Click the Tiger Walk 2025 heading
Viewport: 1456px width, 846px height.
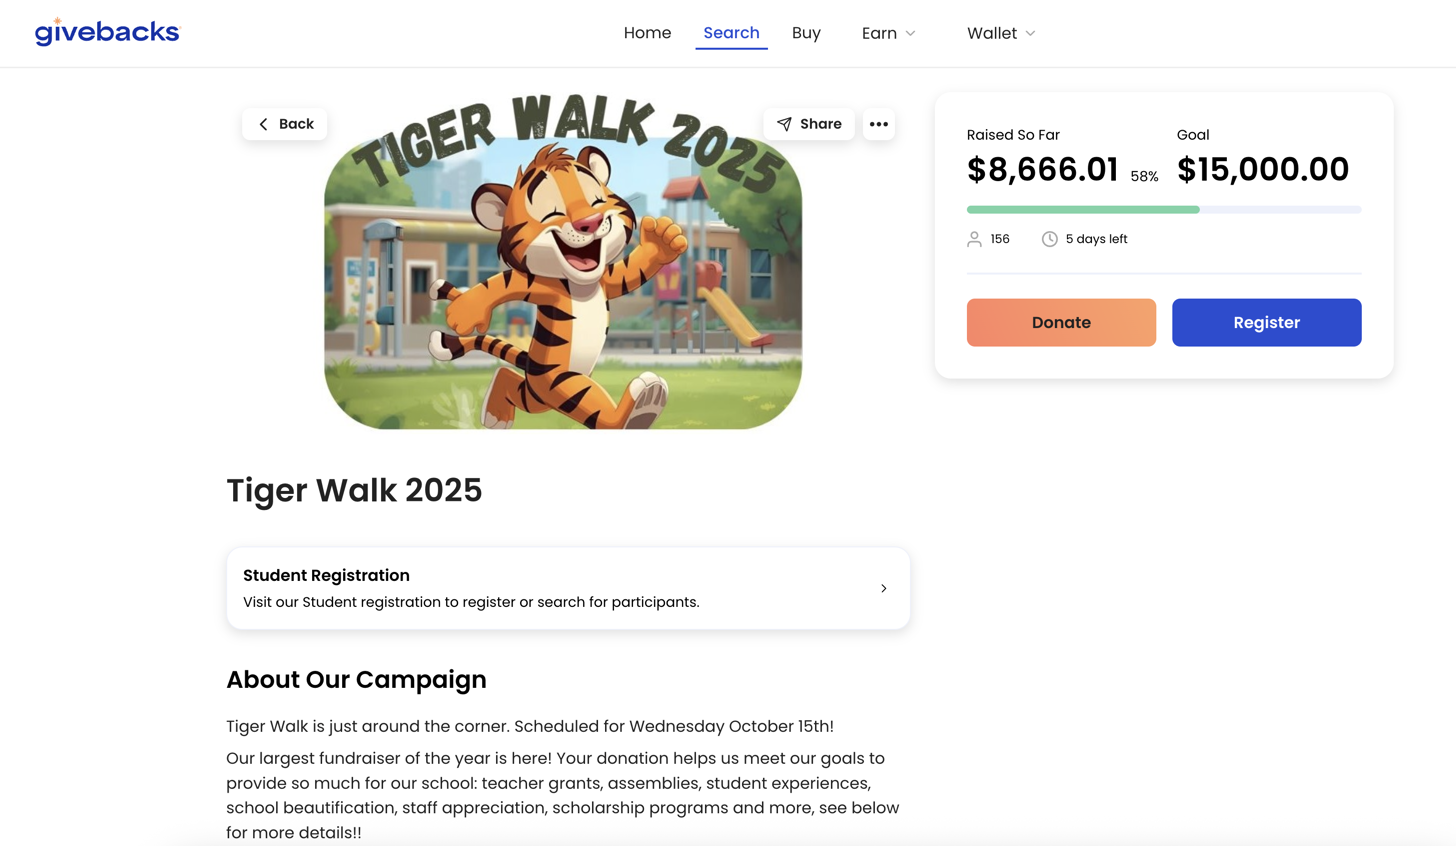click(x=354, y=490)
